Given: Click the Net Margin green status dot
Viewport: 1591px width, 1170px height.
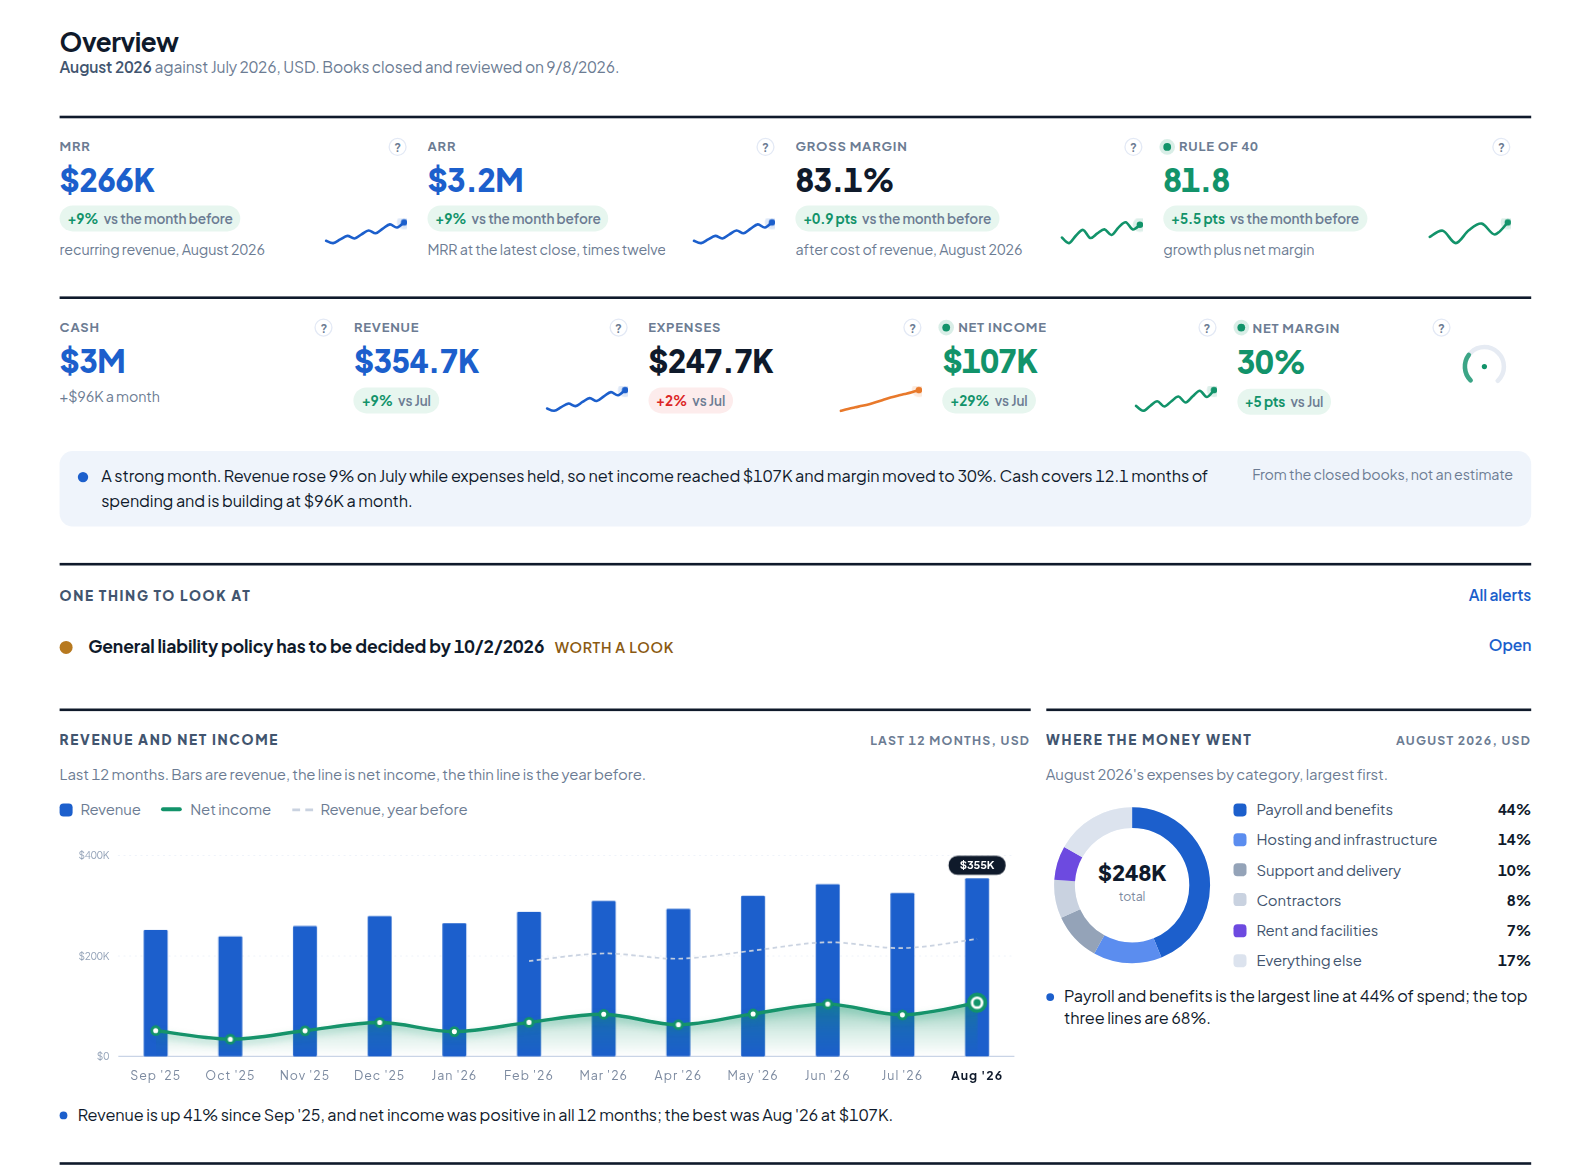Looking at the screenshot, I should (x=1241, y=328).
